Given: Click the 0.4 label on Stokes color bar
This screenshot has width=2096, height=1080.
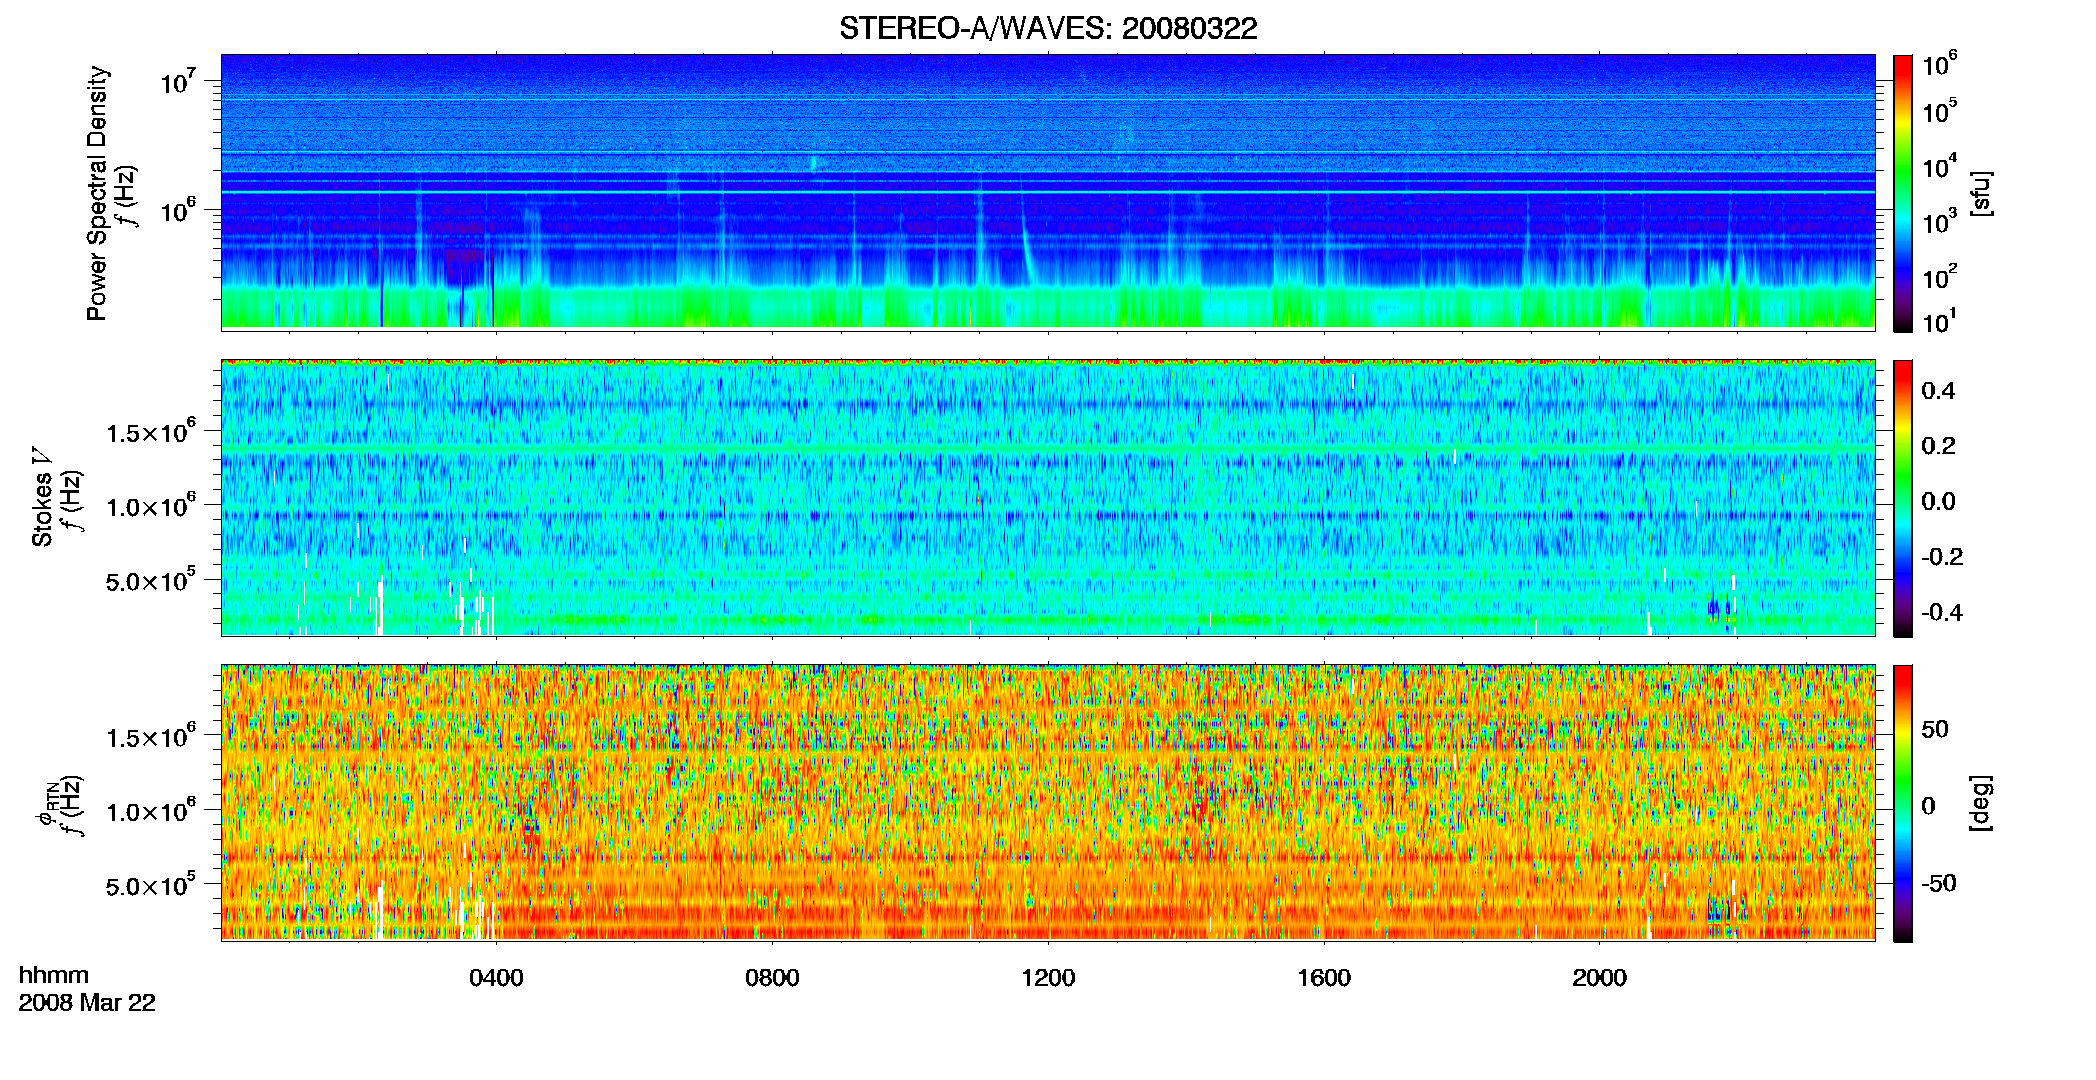Looking at the screenshot, I should click(x=1938, y=391).
